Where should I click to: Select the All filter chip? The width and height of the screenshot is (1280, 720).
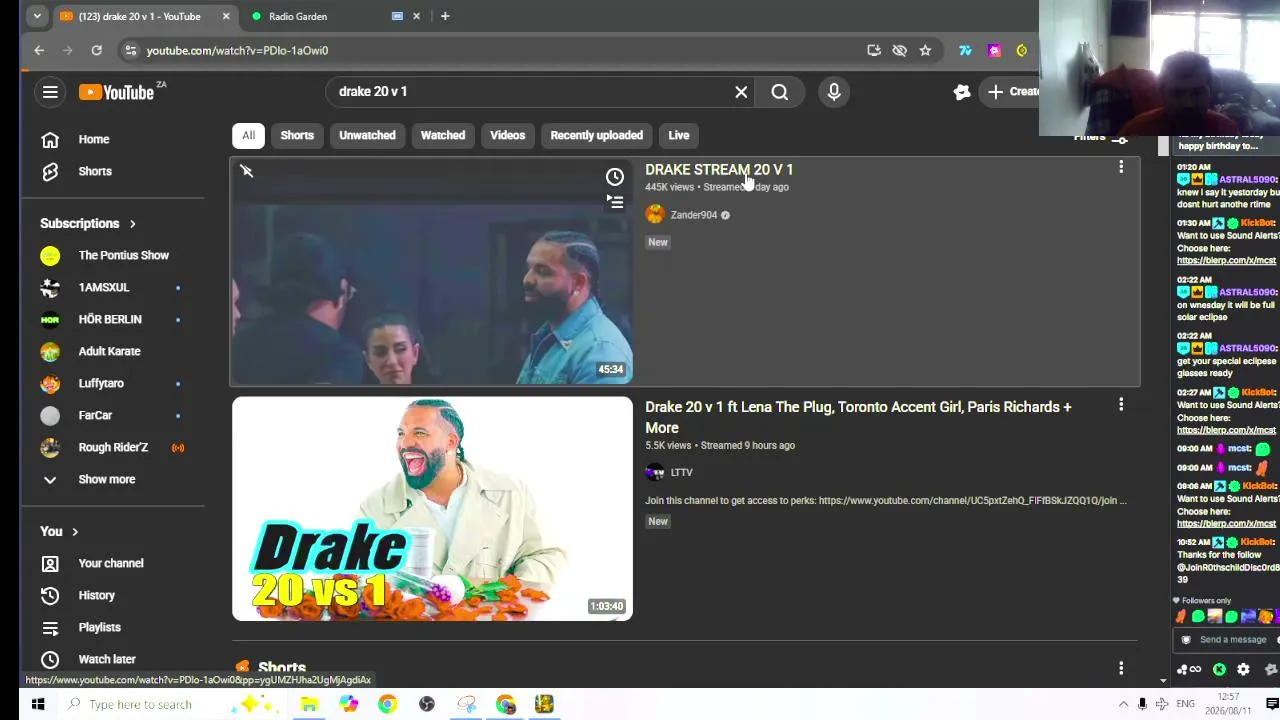click(248, 135)
